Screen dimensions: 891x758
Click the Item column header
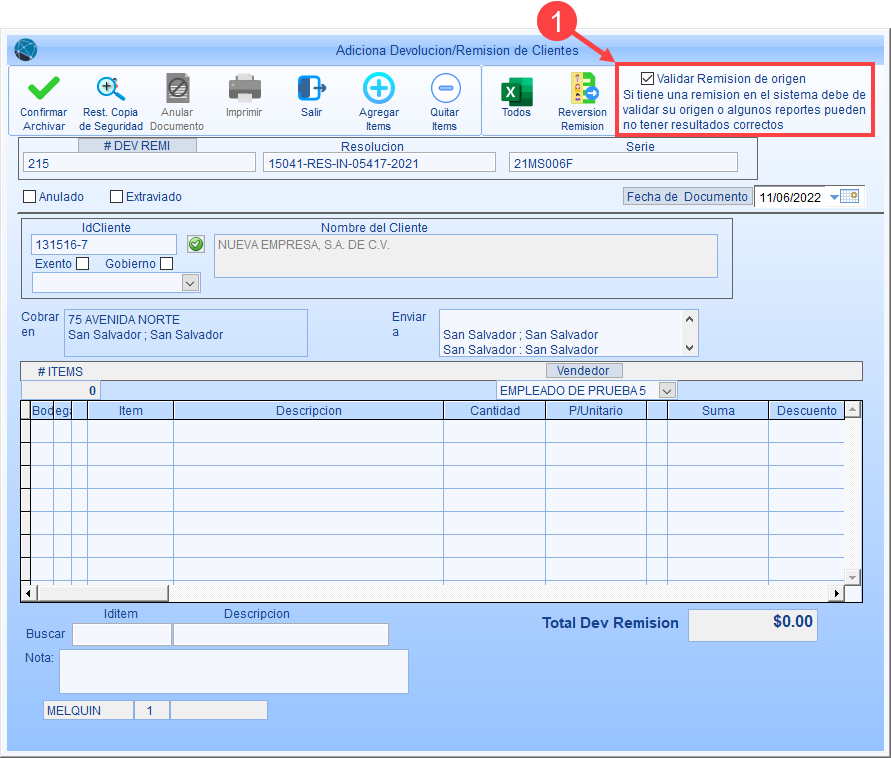131,410
